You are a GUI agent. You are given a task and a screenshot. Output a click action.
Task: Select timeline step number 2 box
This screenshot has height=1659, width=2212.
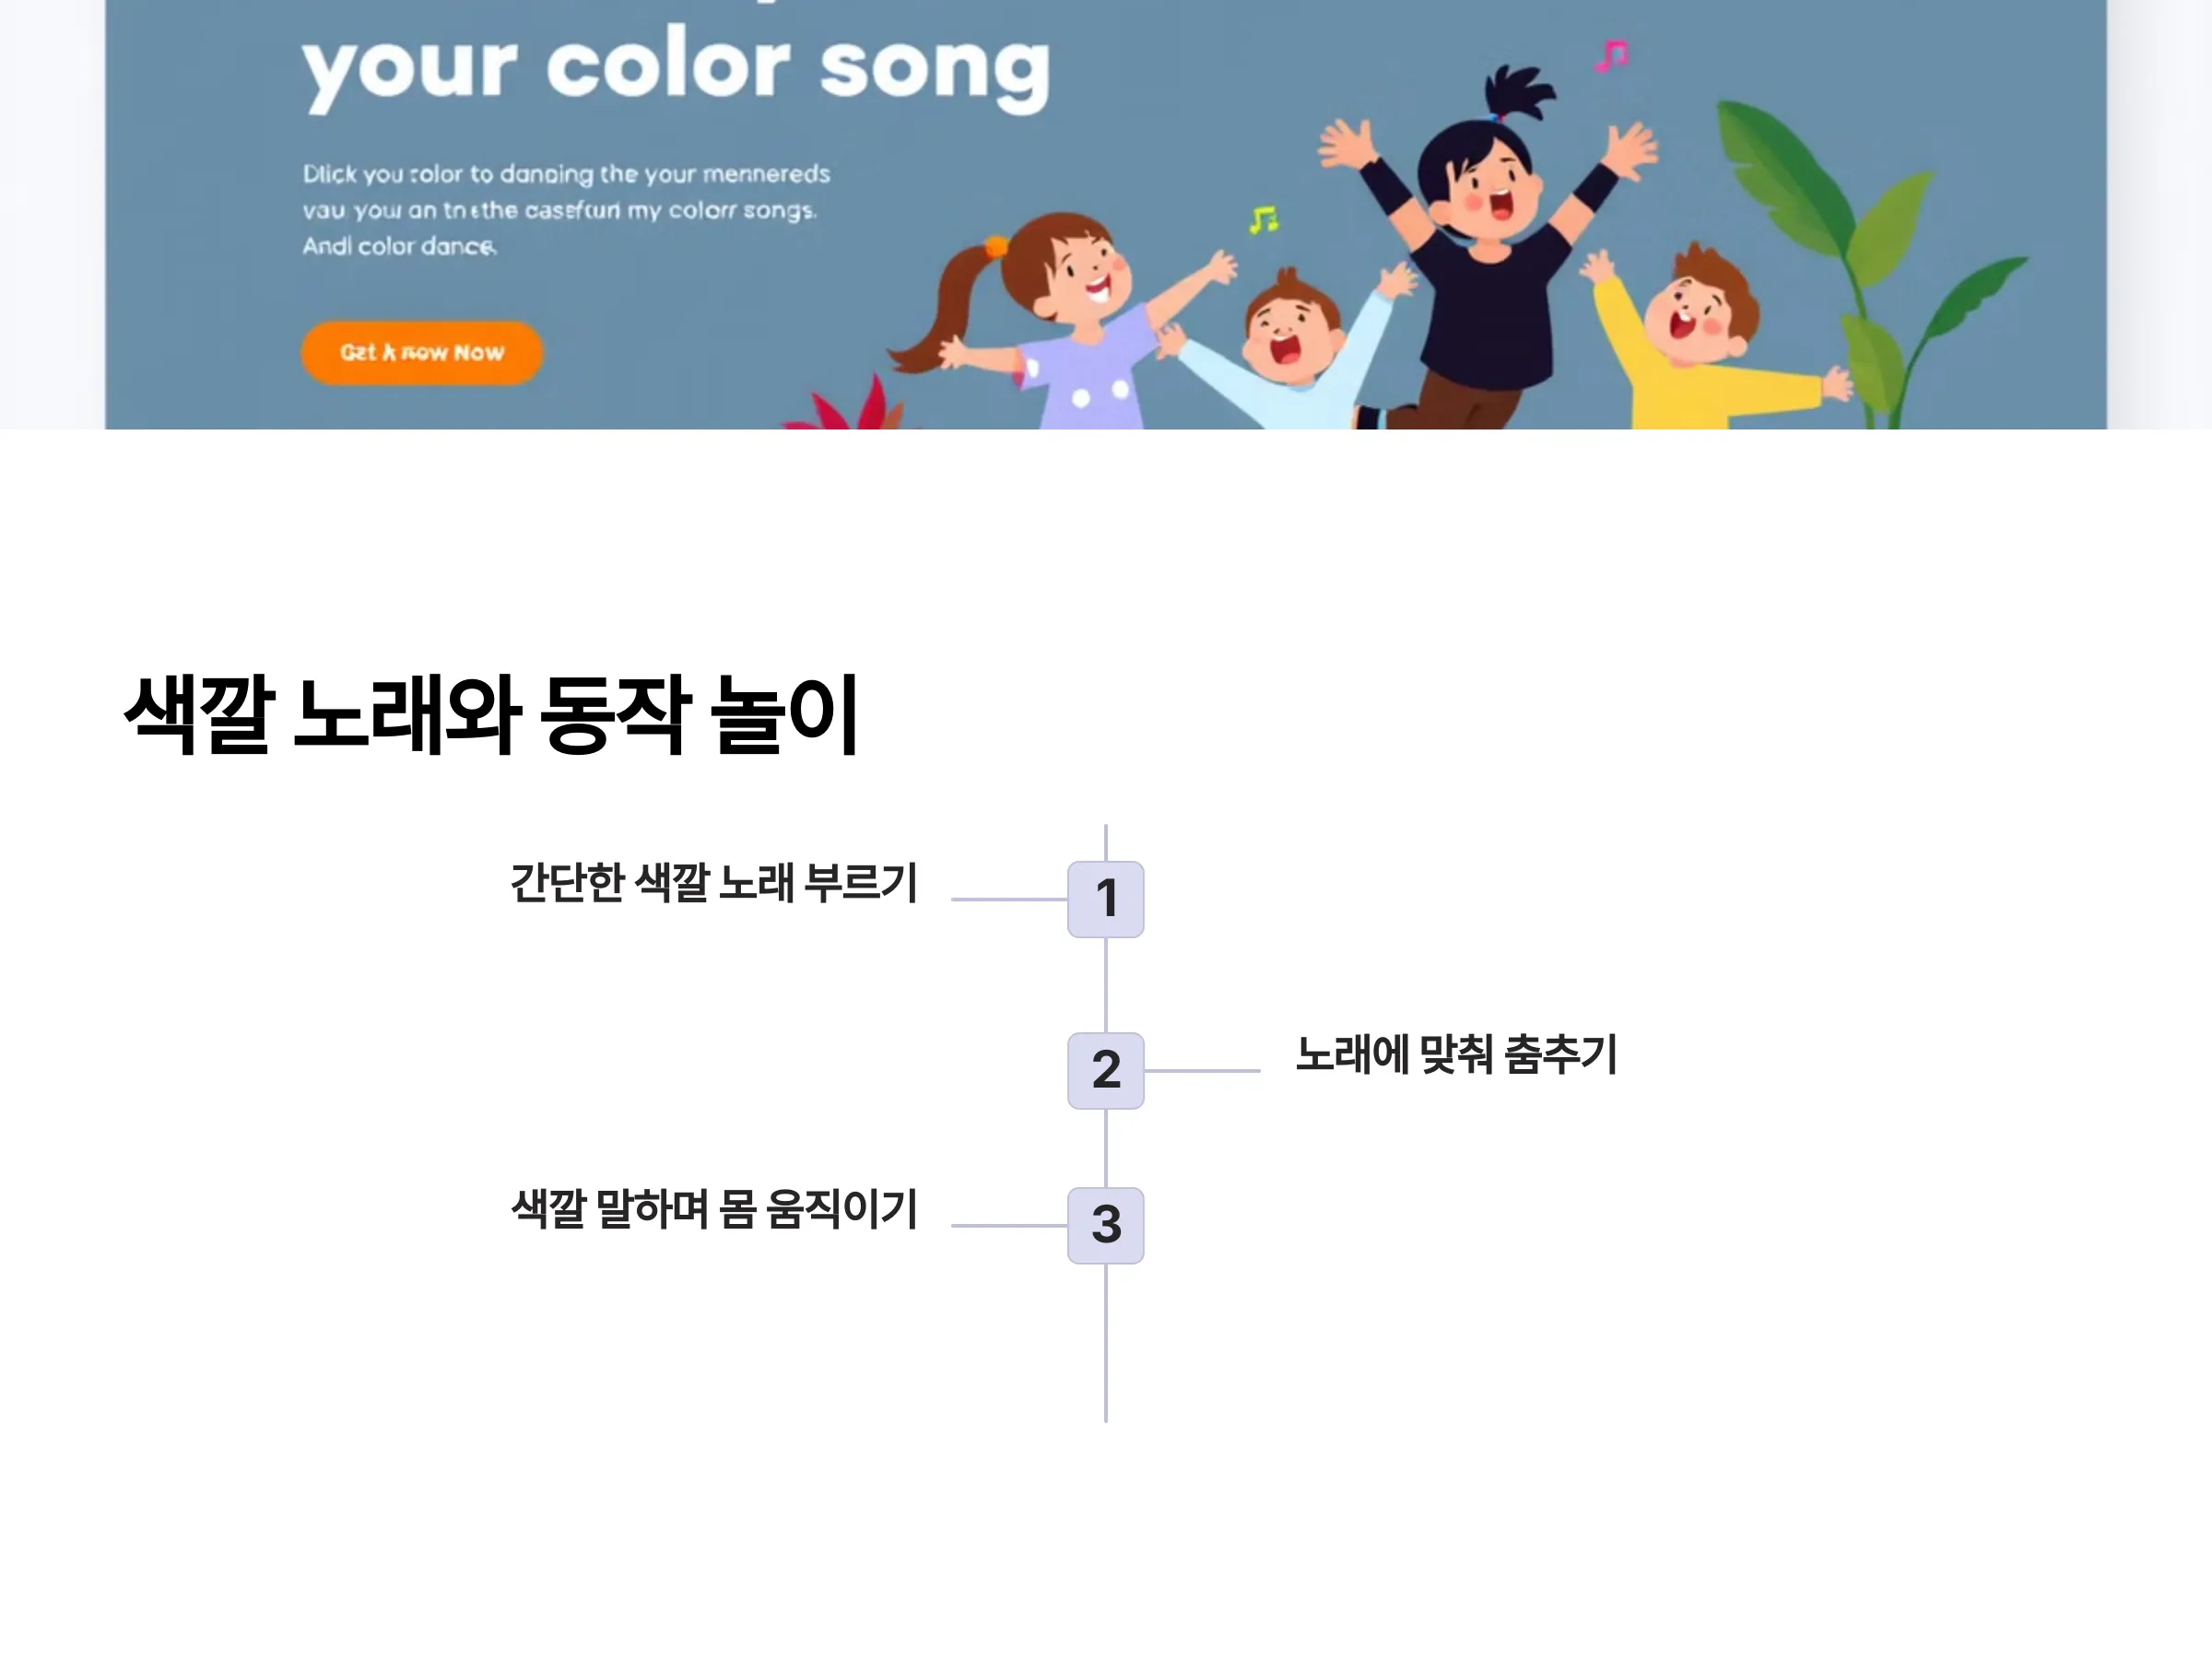click(1105, 1070)
